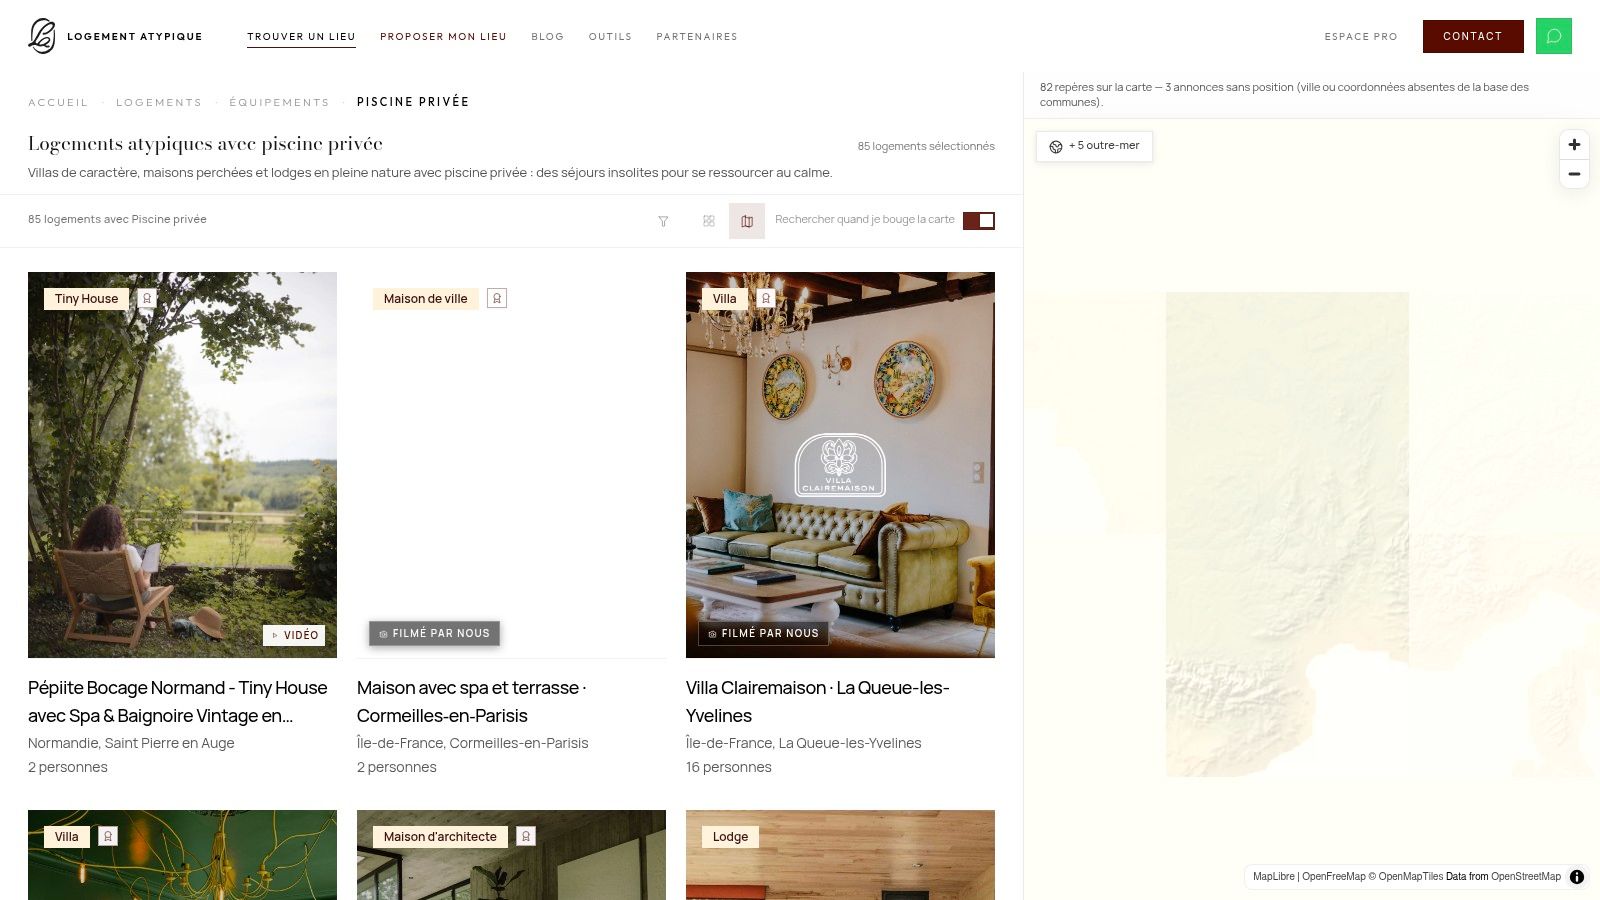Open the Outils menu item
Image resolution: width=1600 pixels, height=900 pixels.
tap(610, 36)
